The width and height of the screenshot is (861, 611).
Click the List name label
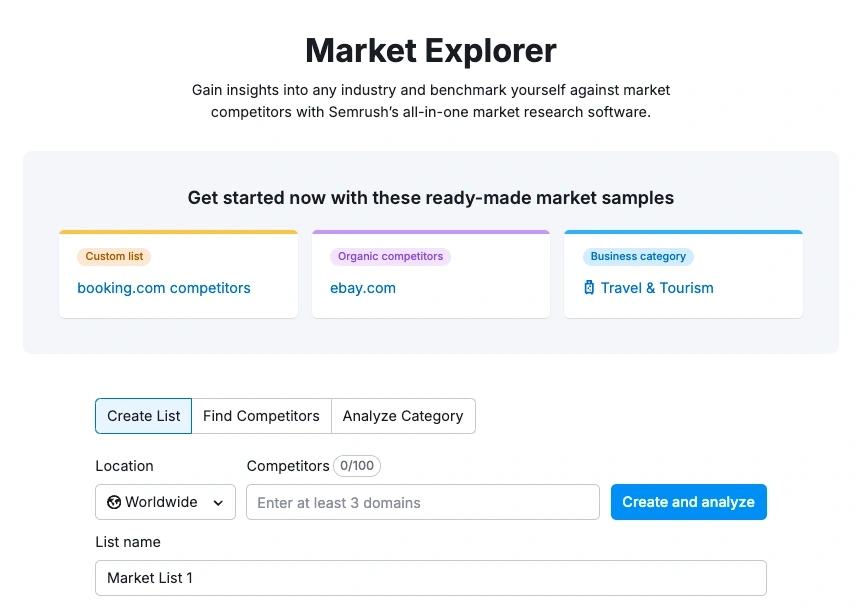pos(128,542)
